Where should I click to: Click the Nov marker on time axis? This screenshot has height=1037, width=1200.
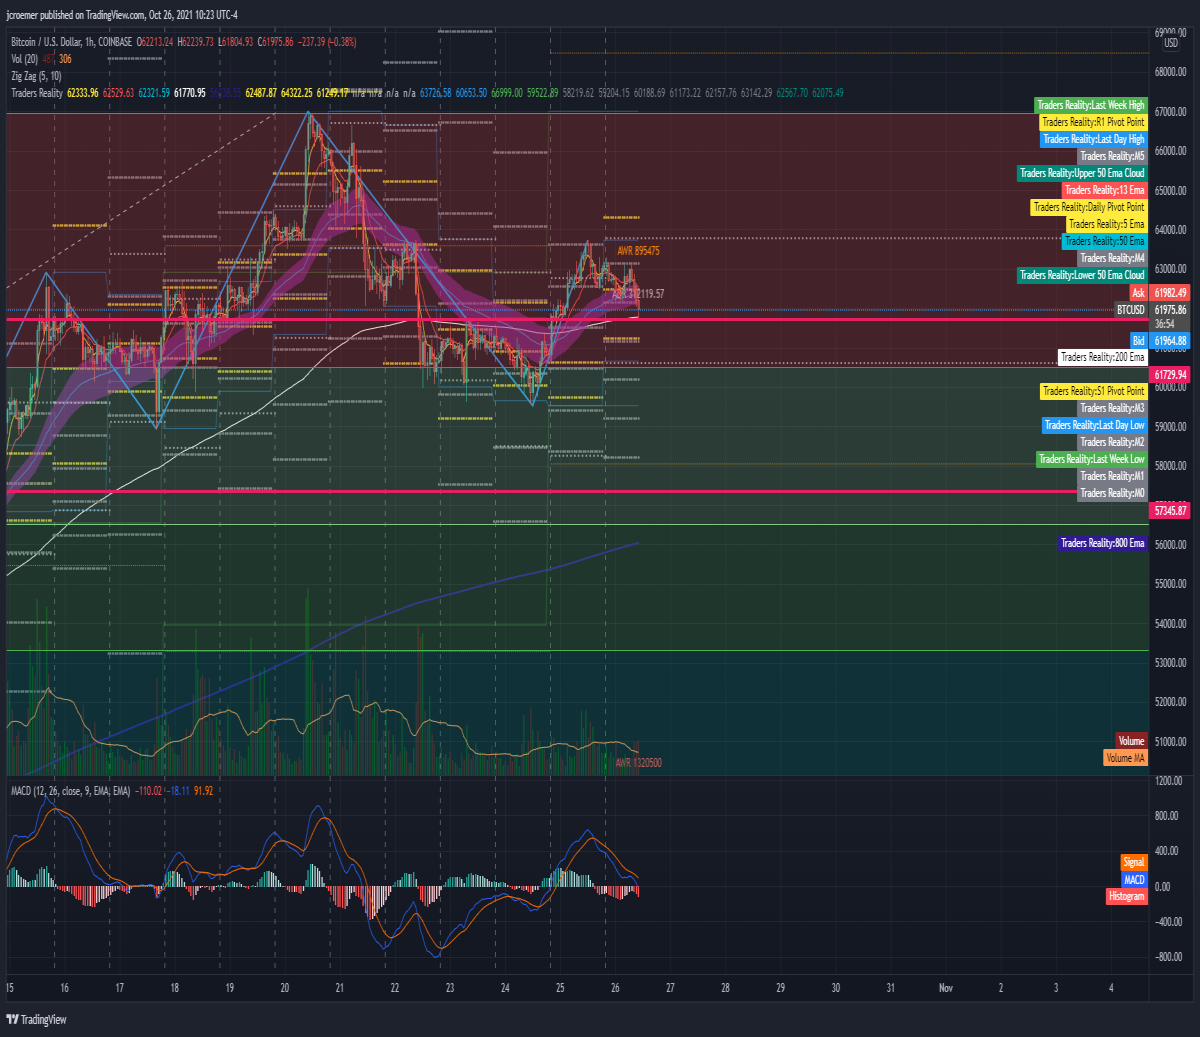(x=945, y=988)
